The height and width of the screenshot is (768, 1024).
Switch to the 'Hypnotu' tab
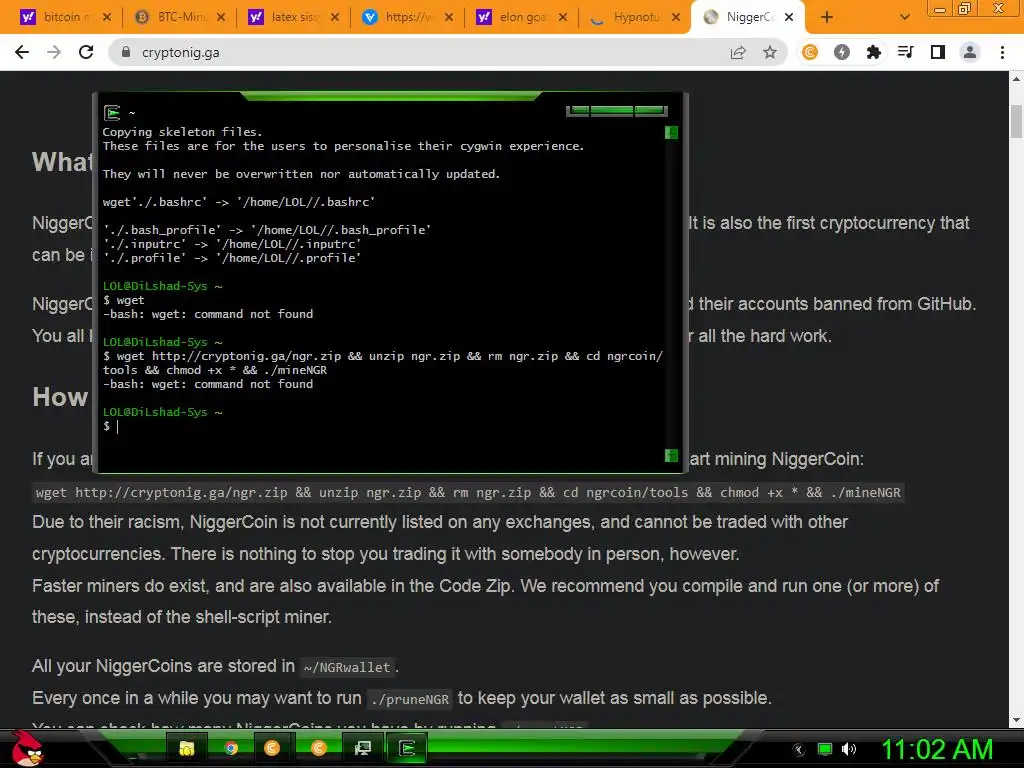(x=636, y=17)
